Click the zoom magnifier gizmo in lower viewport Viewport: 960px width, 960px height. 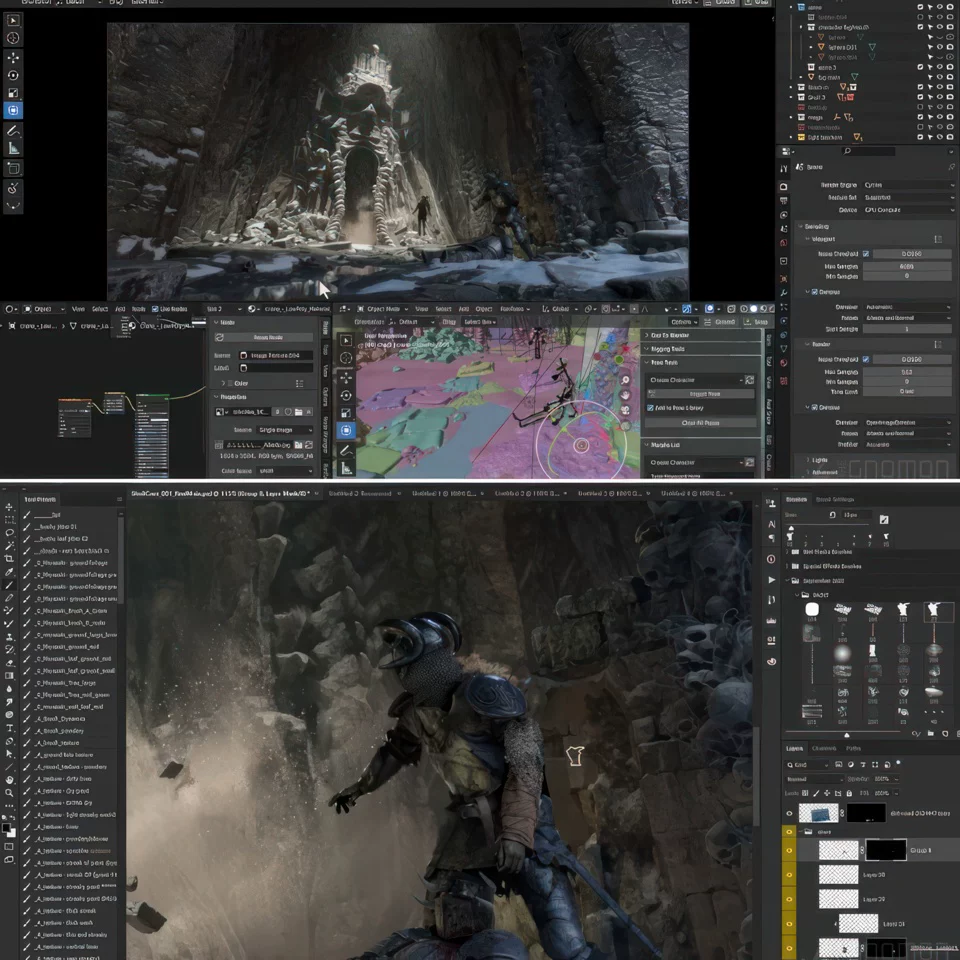tap(625, 380)
